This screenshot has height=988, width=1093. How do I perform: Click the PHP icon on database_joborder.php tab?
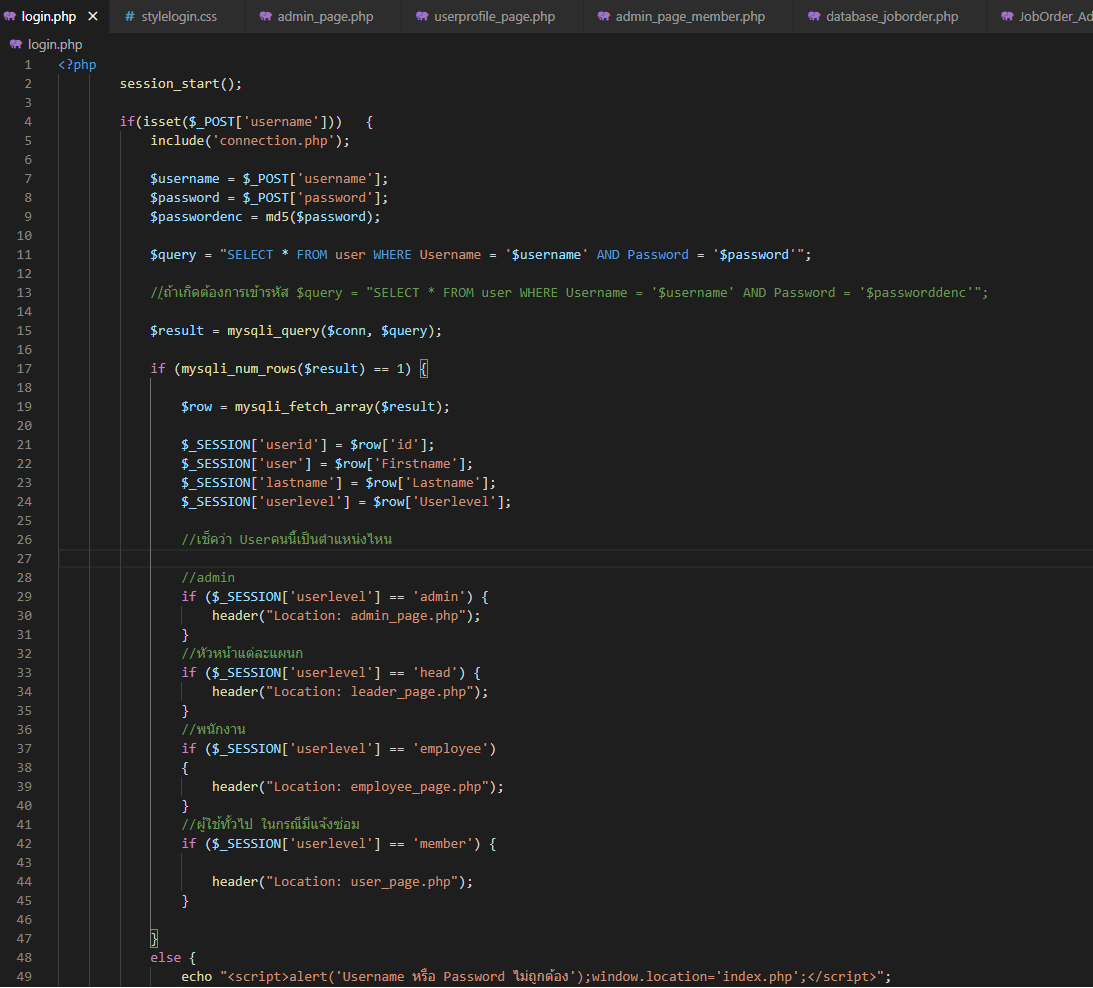tap(813, 16)
